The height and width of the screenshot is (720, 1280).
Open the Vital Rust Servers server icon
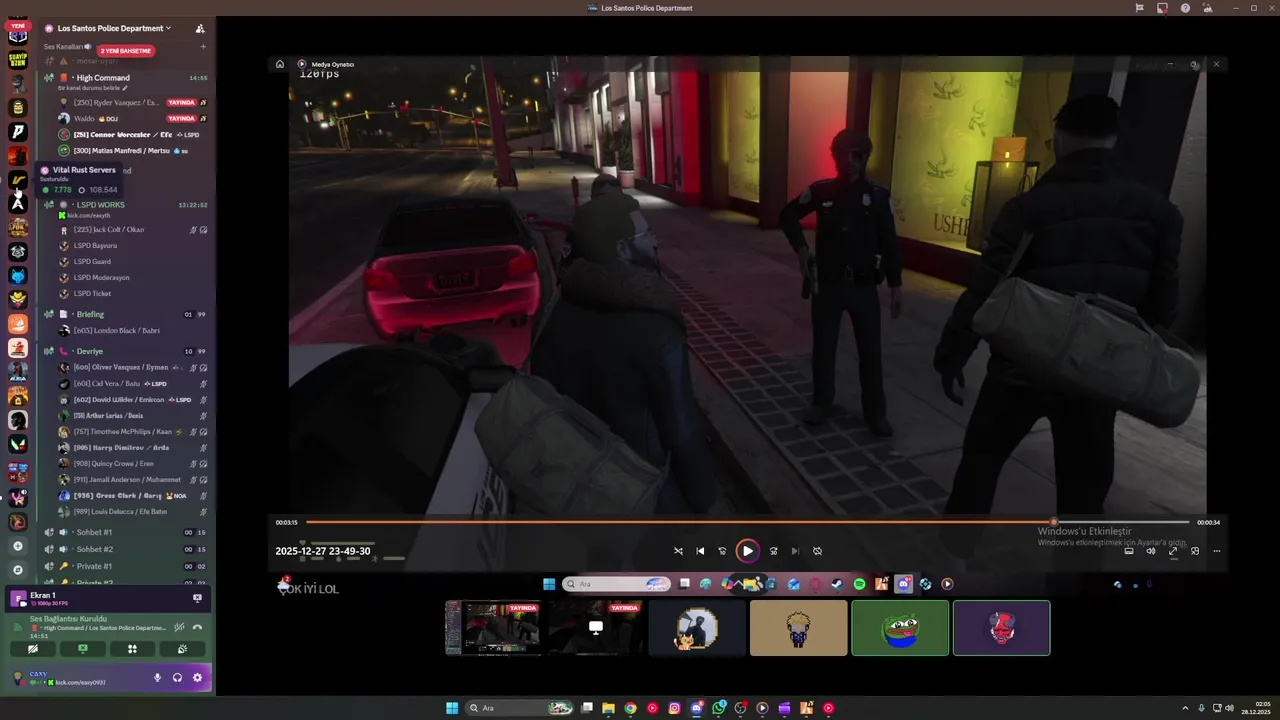[18, 180]
